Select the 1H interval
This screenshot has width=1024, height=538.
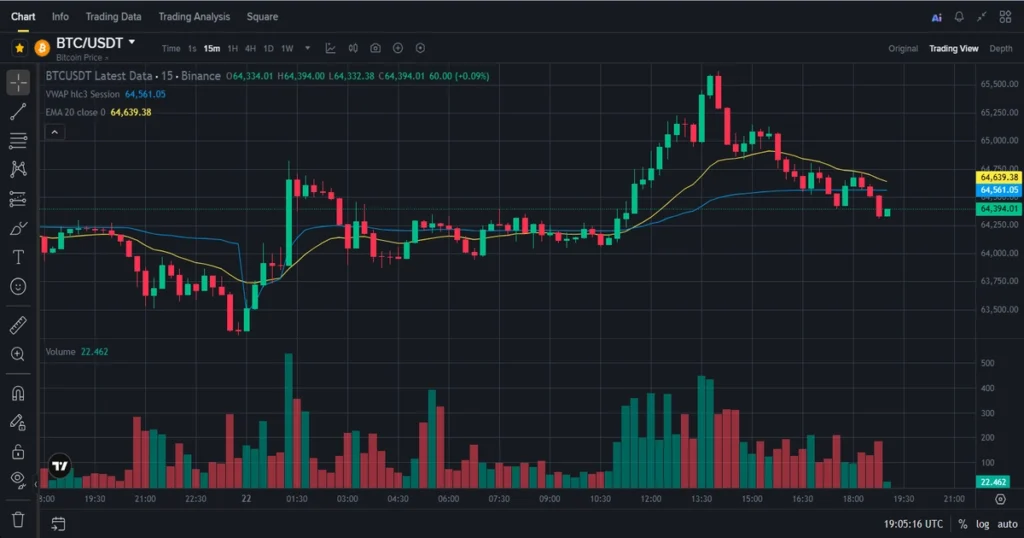click(x=232, y=48)
